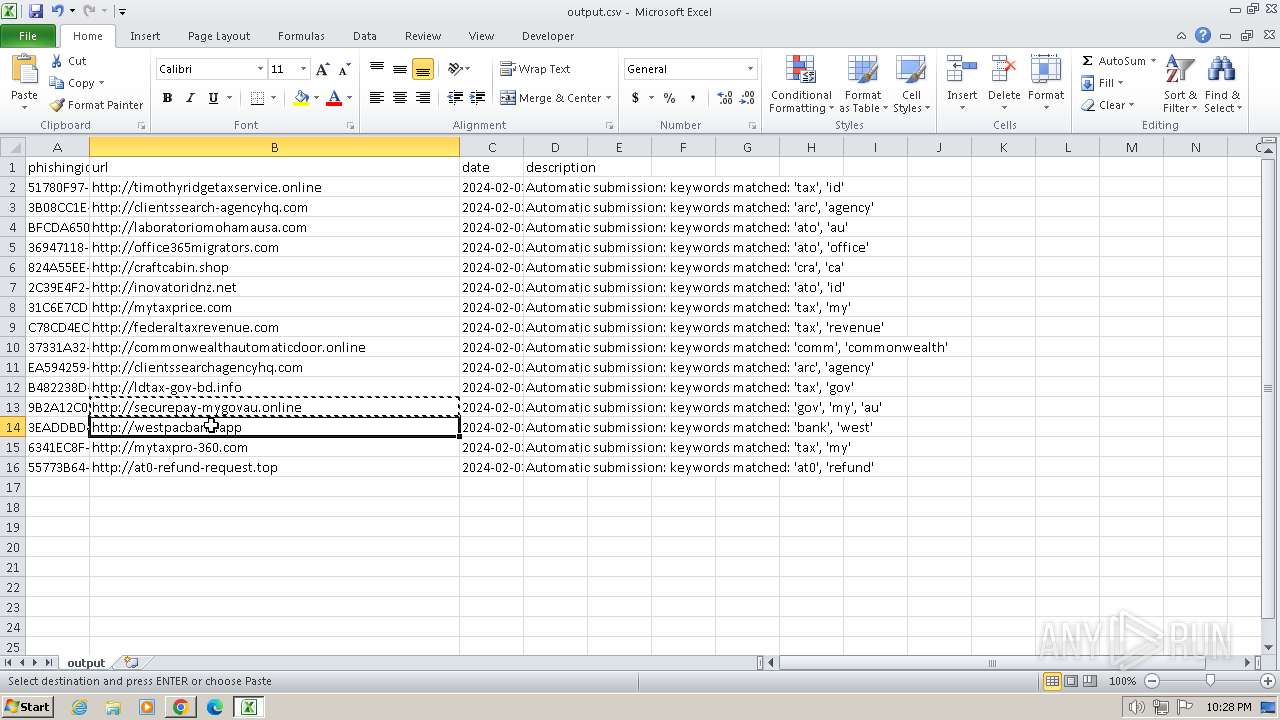The width and height of the screenshot is (1280, 720).
Task: Apply the yellow fill color
Action: point(301,98)
